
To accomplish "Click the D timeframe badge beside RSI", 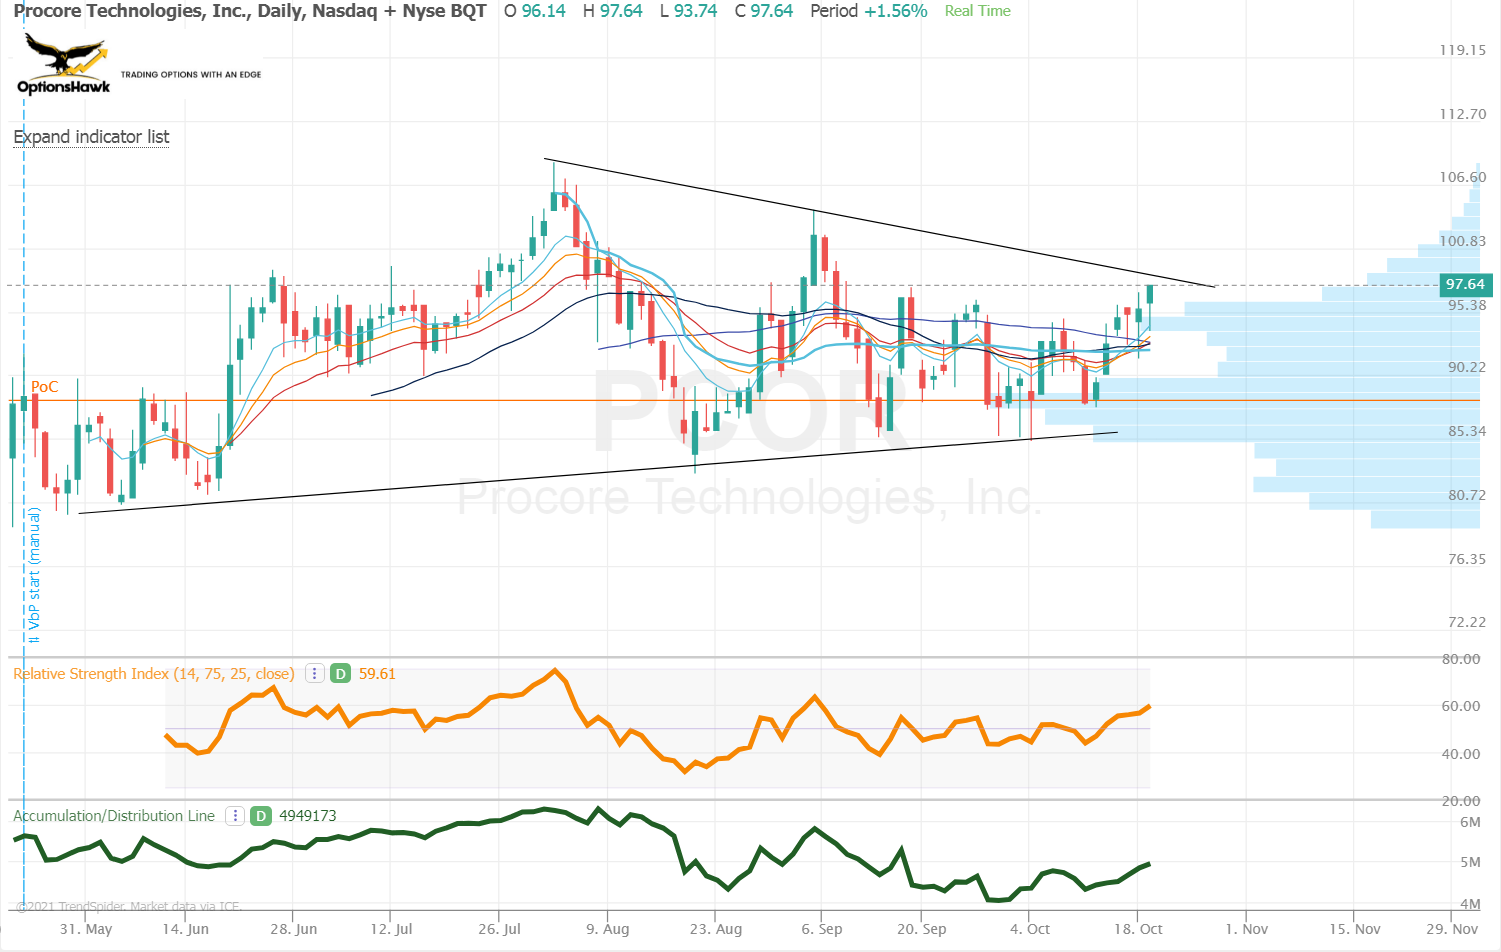I will pyautogui.click(x=341, y=674).
